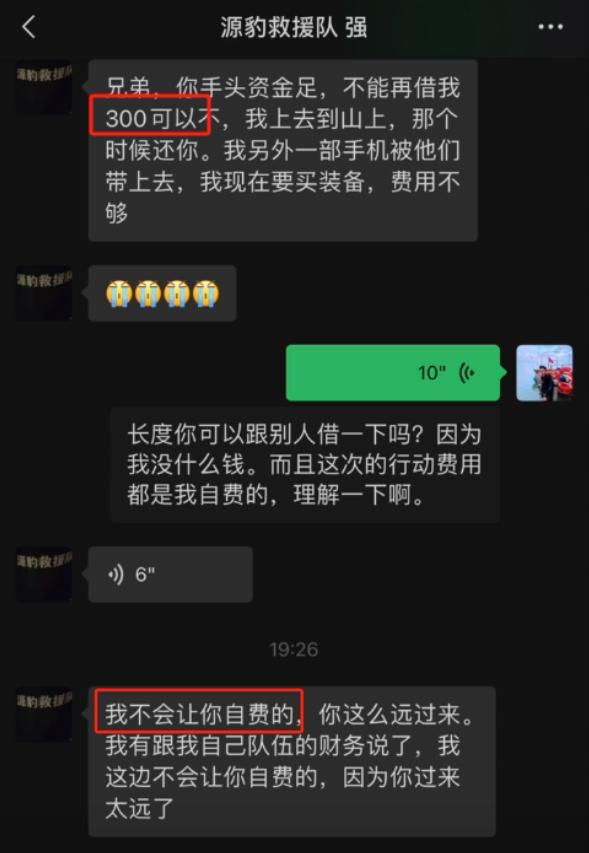Tap the speaker icon in the 6" voice bubble

coord(116,574)
